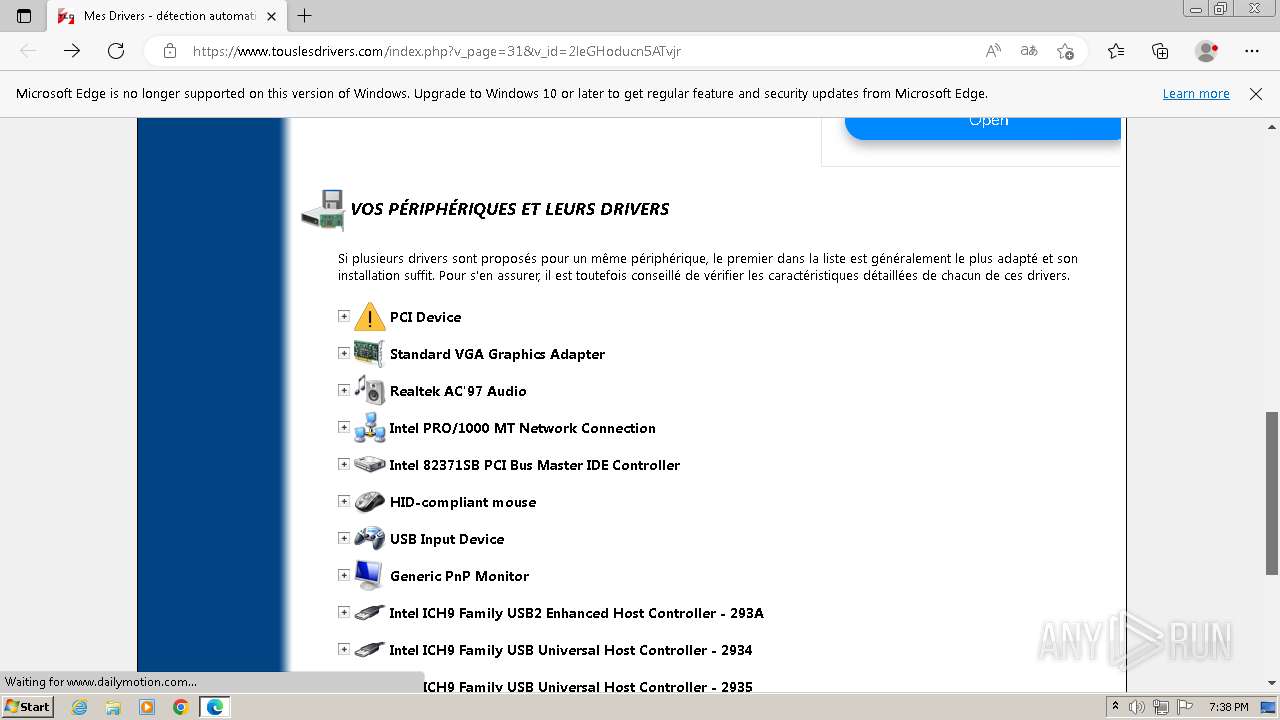Select Standard VGA Graphics Adapter text
1280x720 pixels.
coord(497,354)
